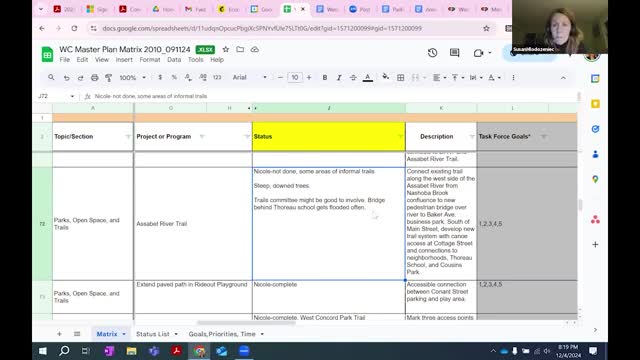Open the Help menu
The height and width of the screenshot is (360, 640).
217,60
